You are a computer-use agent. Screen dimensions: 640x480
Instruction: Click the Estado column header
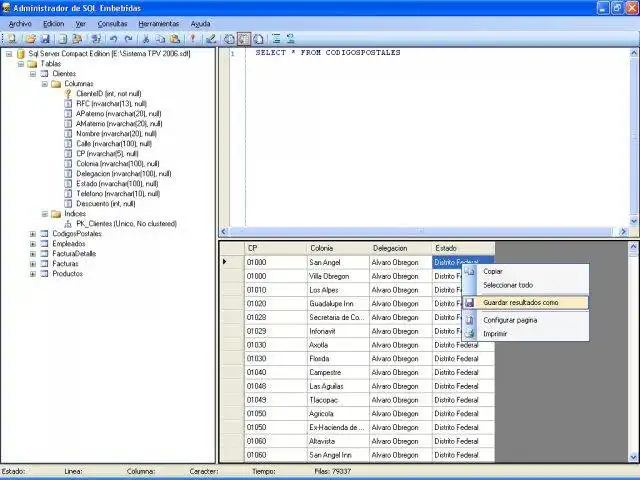pyautogui.click(x=463, y=248)
